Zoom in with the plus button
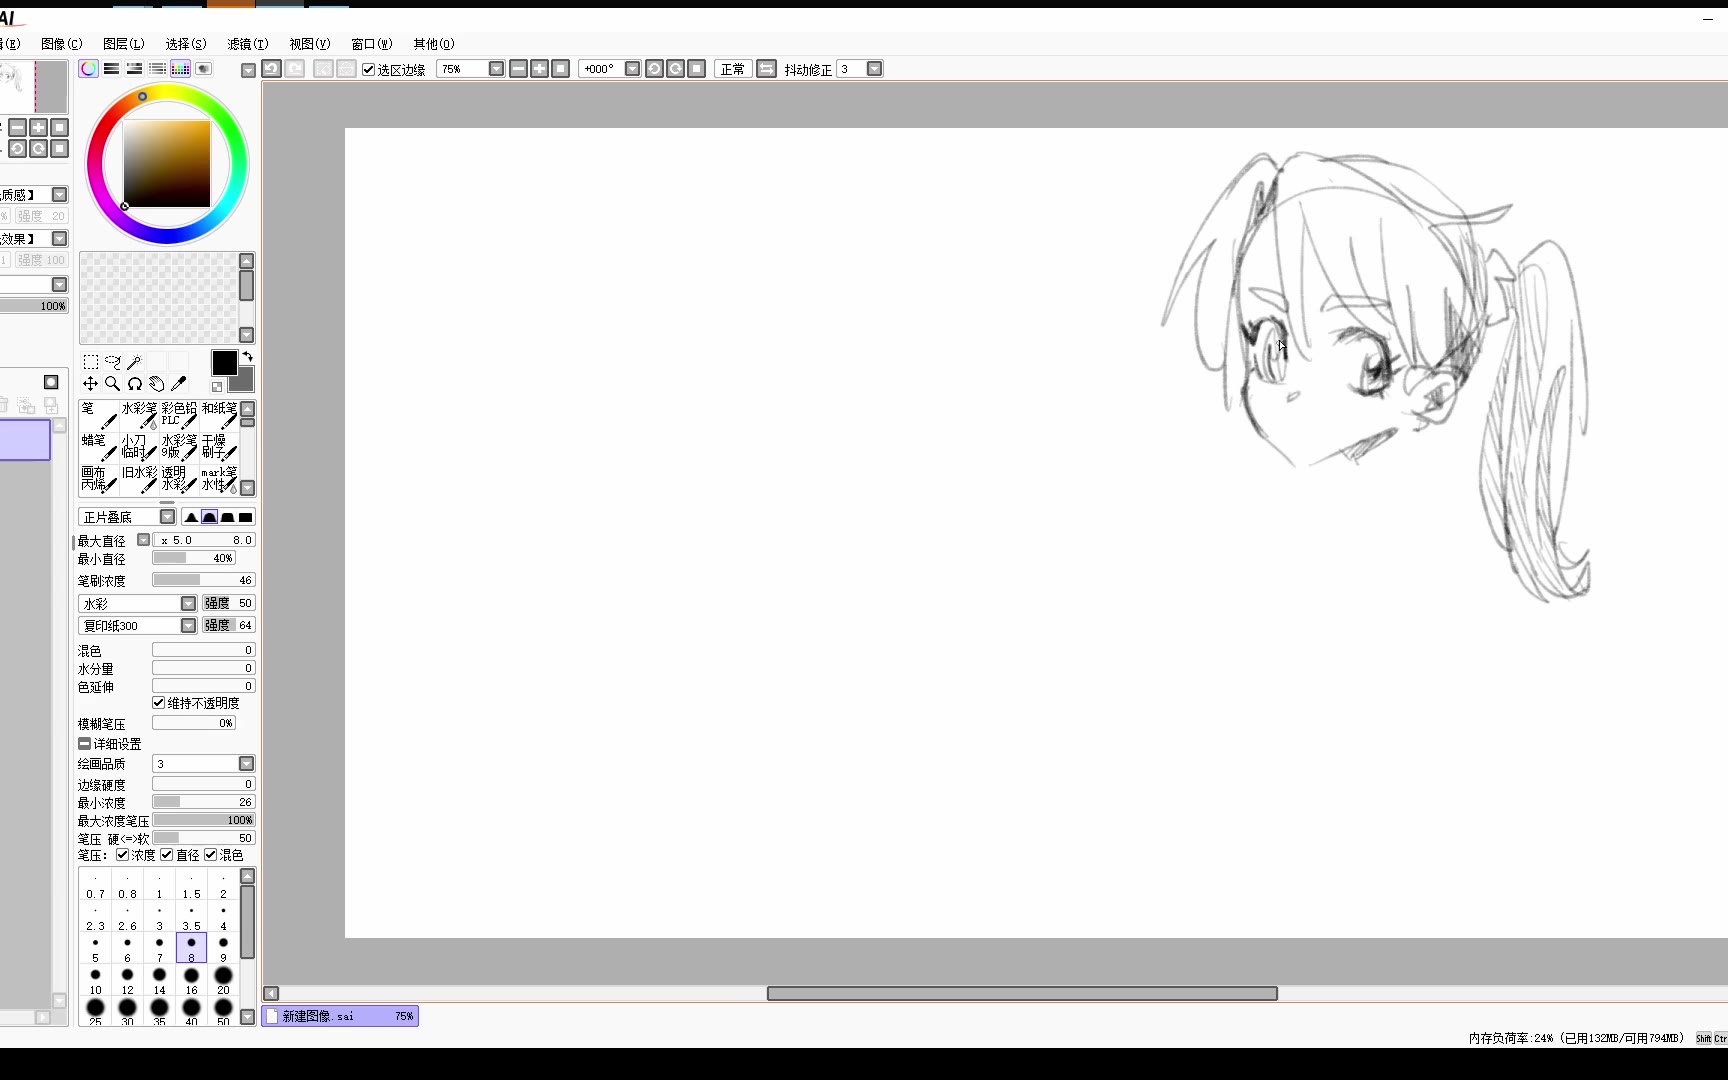Viewport: 1728px width, 1080px height. tap(540, 69)
